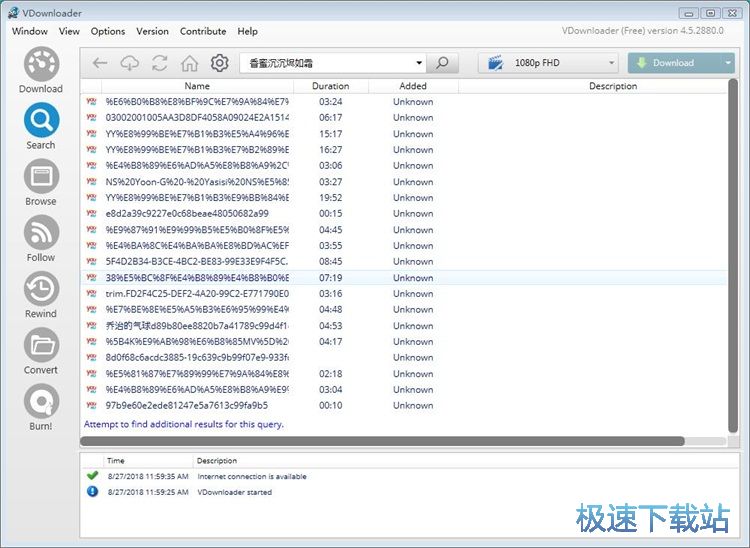Open settings gear in toolbar
The width and height of the screenshot is (750, 548).
tap(219, 63)
